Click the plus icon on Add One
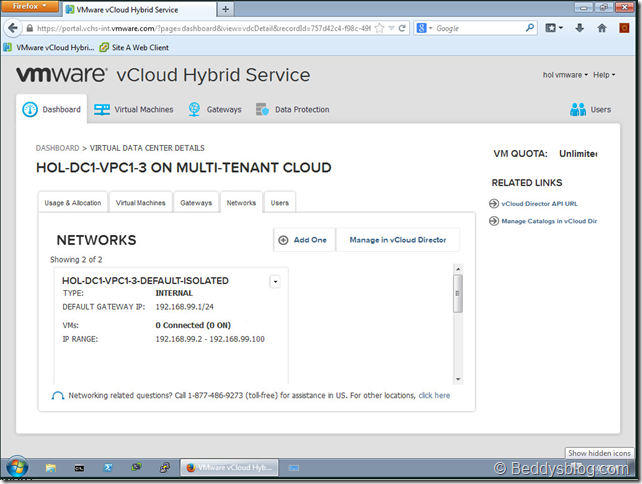 pyautogui.click(x=283, y=240)
